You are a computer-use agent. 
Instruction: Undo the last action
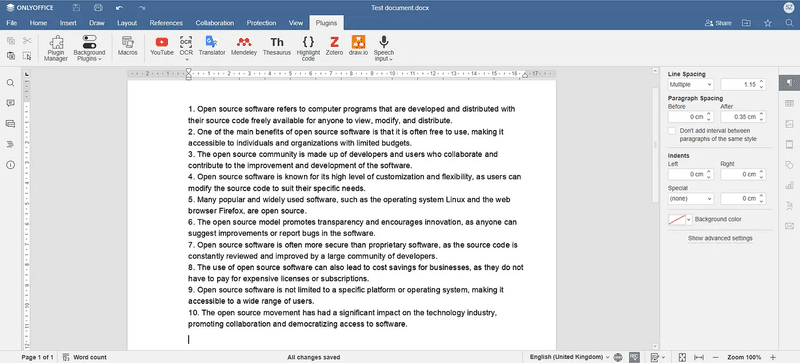120,8
